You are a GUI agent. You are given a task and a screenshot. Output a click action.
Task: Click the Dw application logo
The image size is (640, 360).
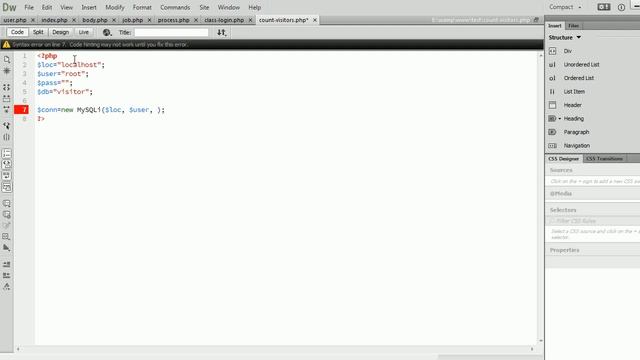(x=9, y=7)
